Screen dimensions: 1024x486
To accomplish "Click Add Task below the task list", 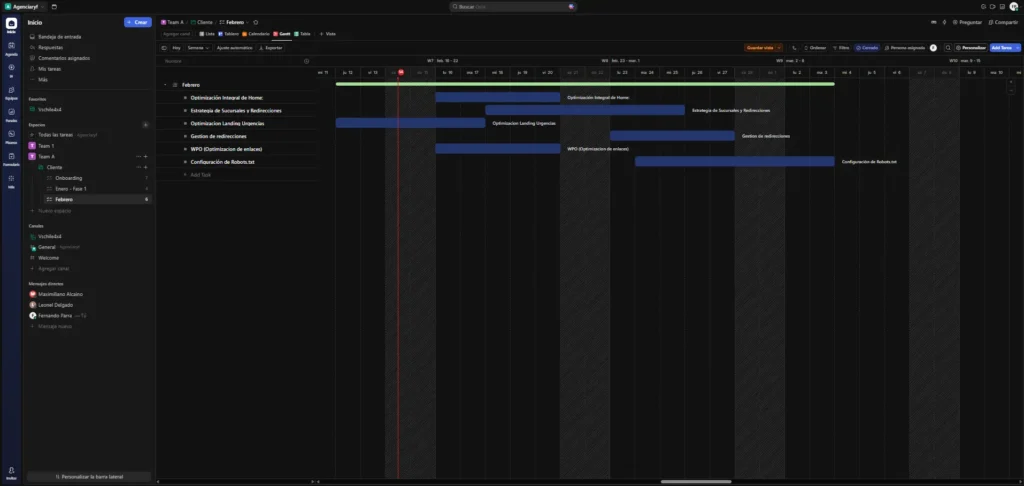I will point(200,175).
